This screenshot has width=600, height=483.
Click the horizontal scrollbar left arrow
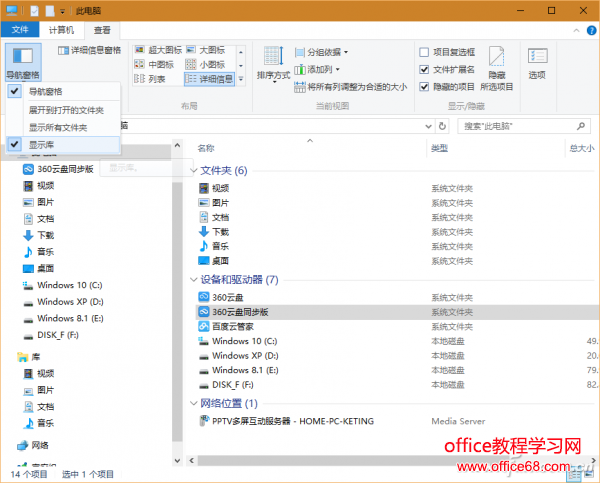(192, 460)
